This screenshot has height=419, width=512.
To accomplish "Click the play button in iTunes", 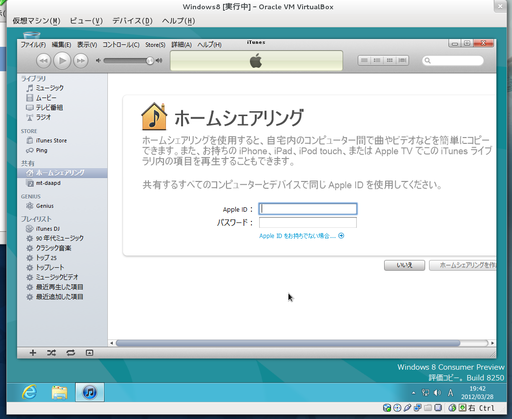I will 62,61.
